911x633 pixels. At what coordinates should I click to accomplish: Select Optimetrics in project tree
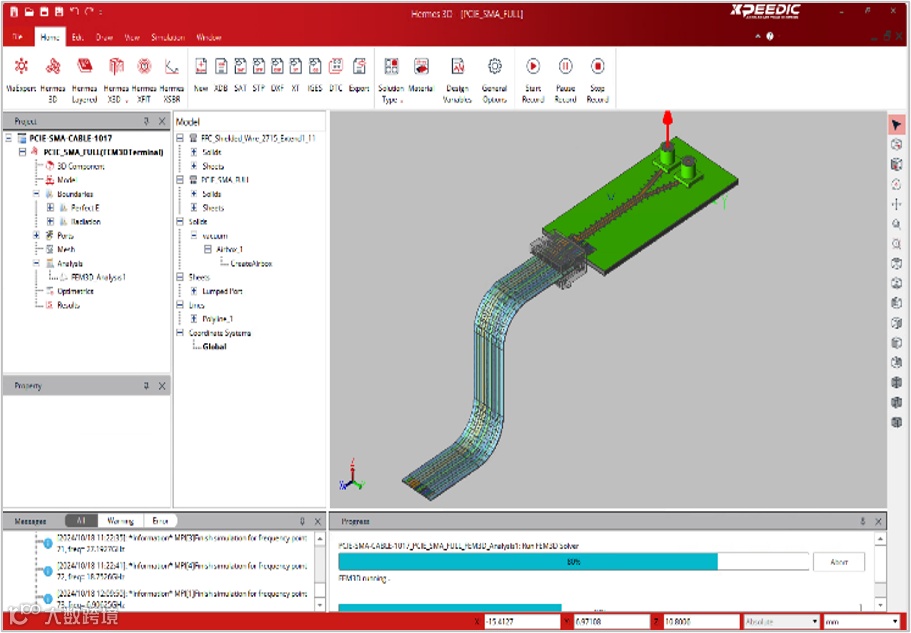click(76, 292)
